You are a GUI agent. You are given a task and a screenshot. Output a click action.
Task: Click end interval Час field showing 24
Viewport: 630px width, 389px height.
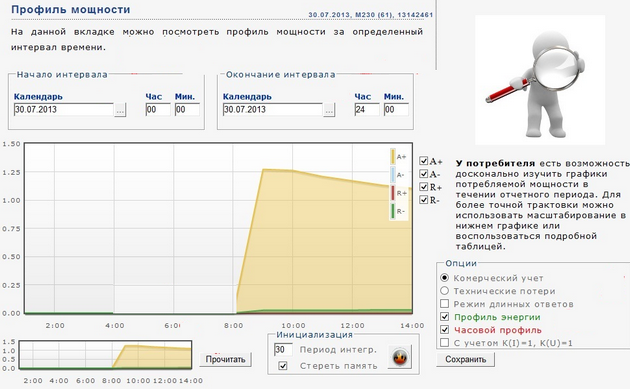pyautogui.click(x=366, y=109)
